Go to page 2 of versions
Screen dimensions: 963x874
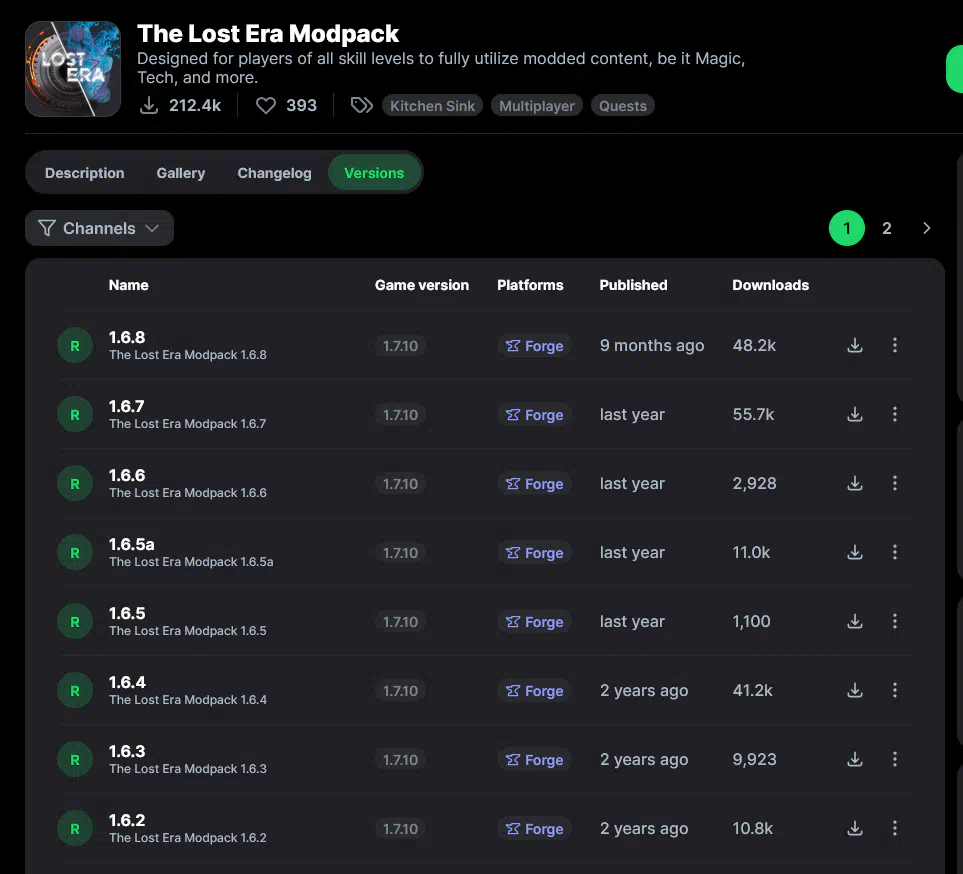click(887, 228)
